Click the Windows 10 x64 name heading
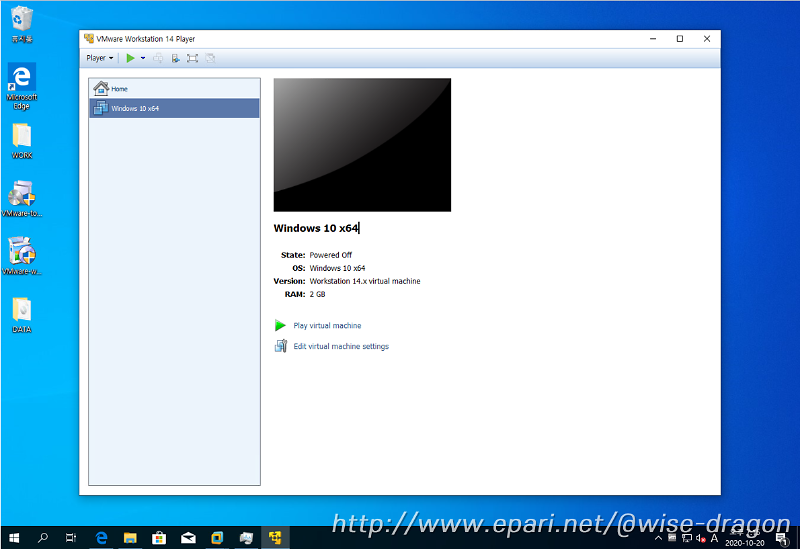Screen dimensions: 800x549 point(316,228)
